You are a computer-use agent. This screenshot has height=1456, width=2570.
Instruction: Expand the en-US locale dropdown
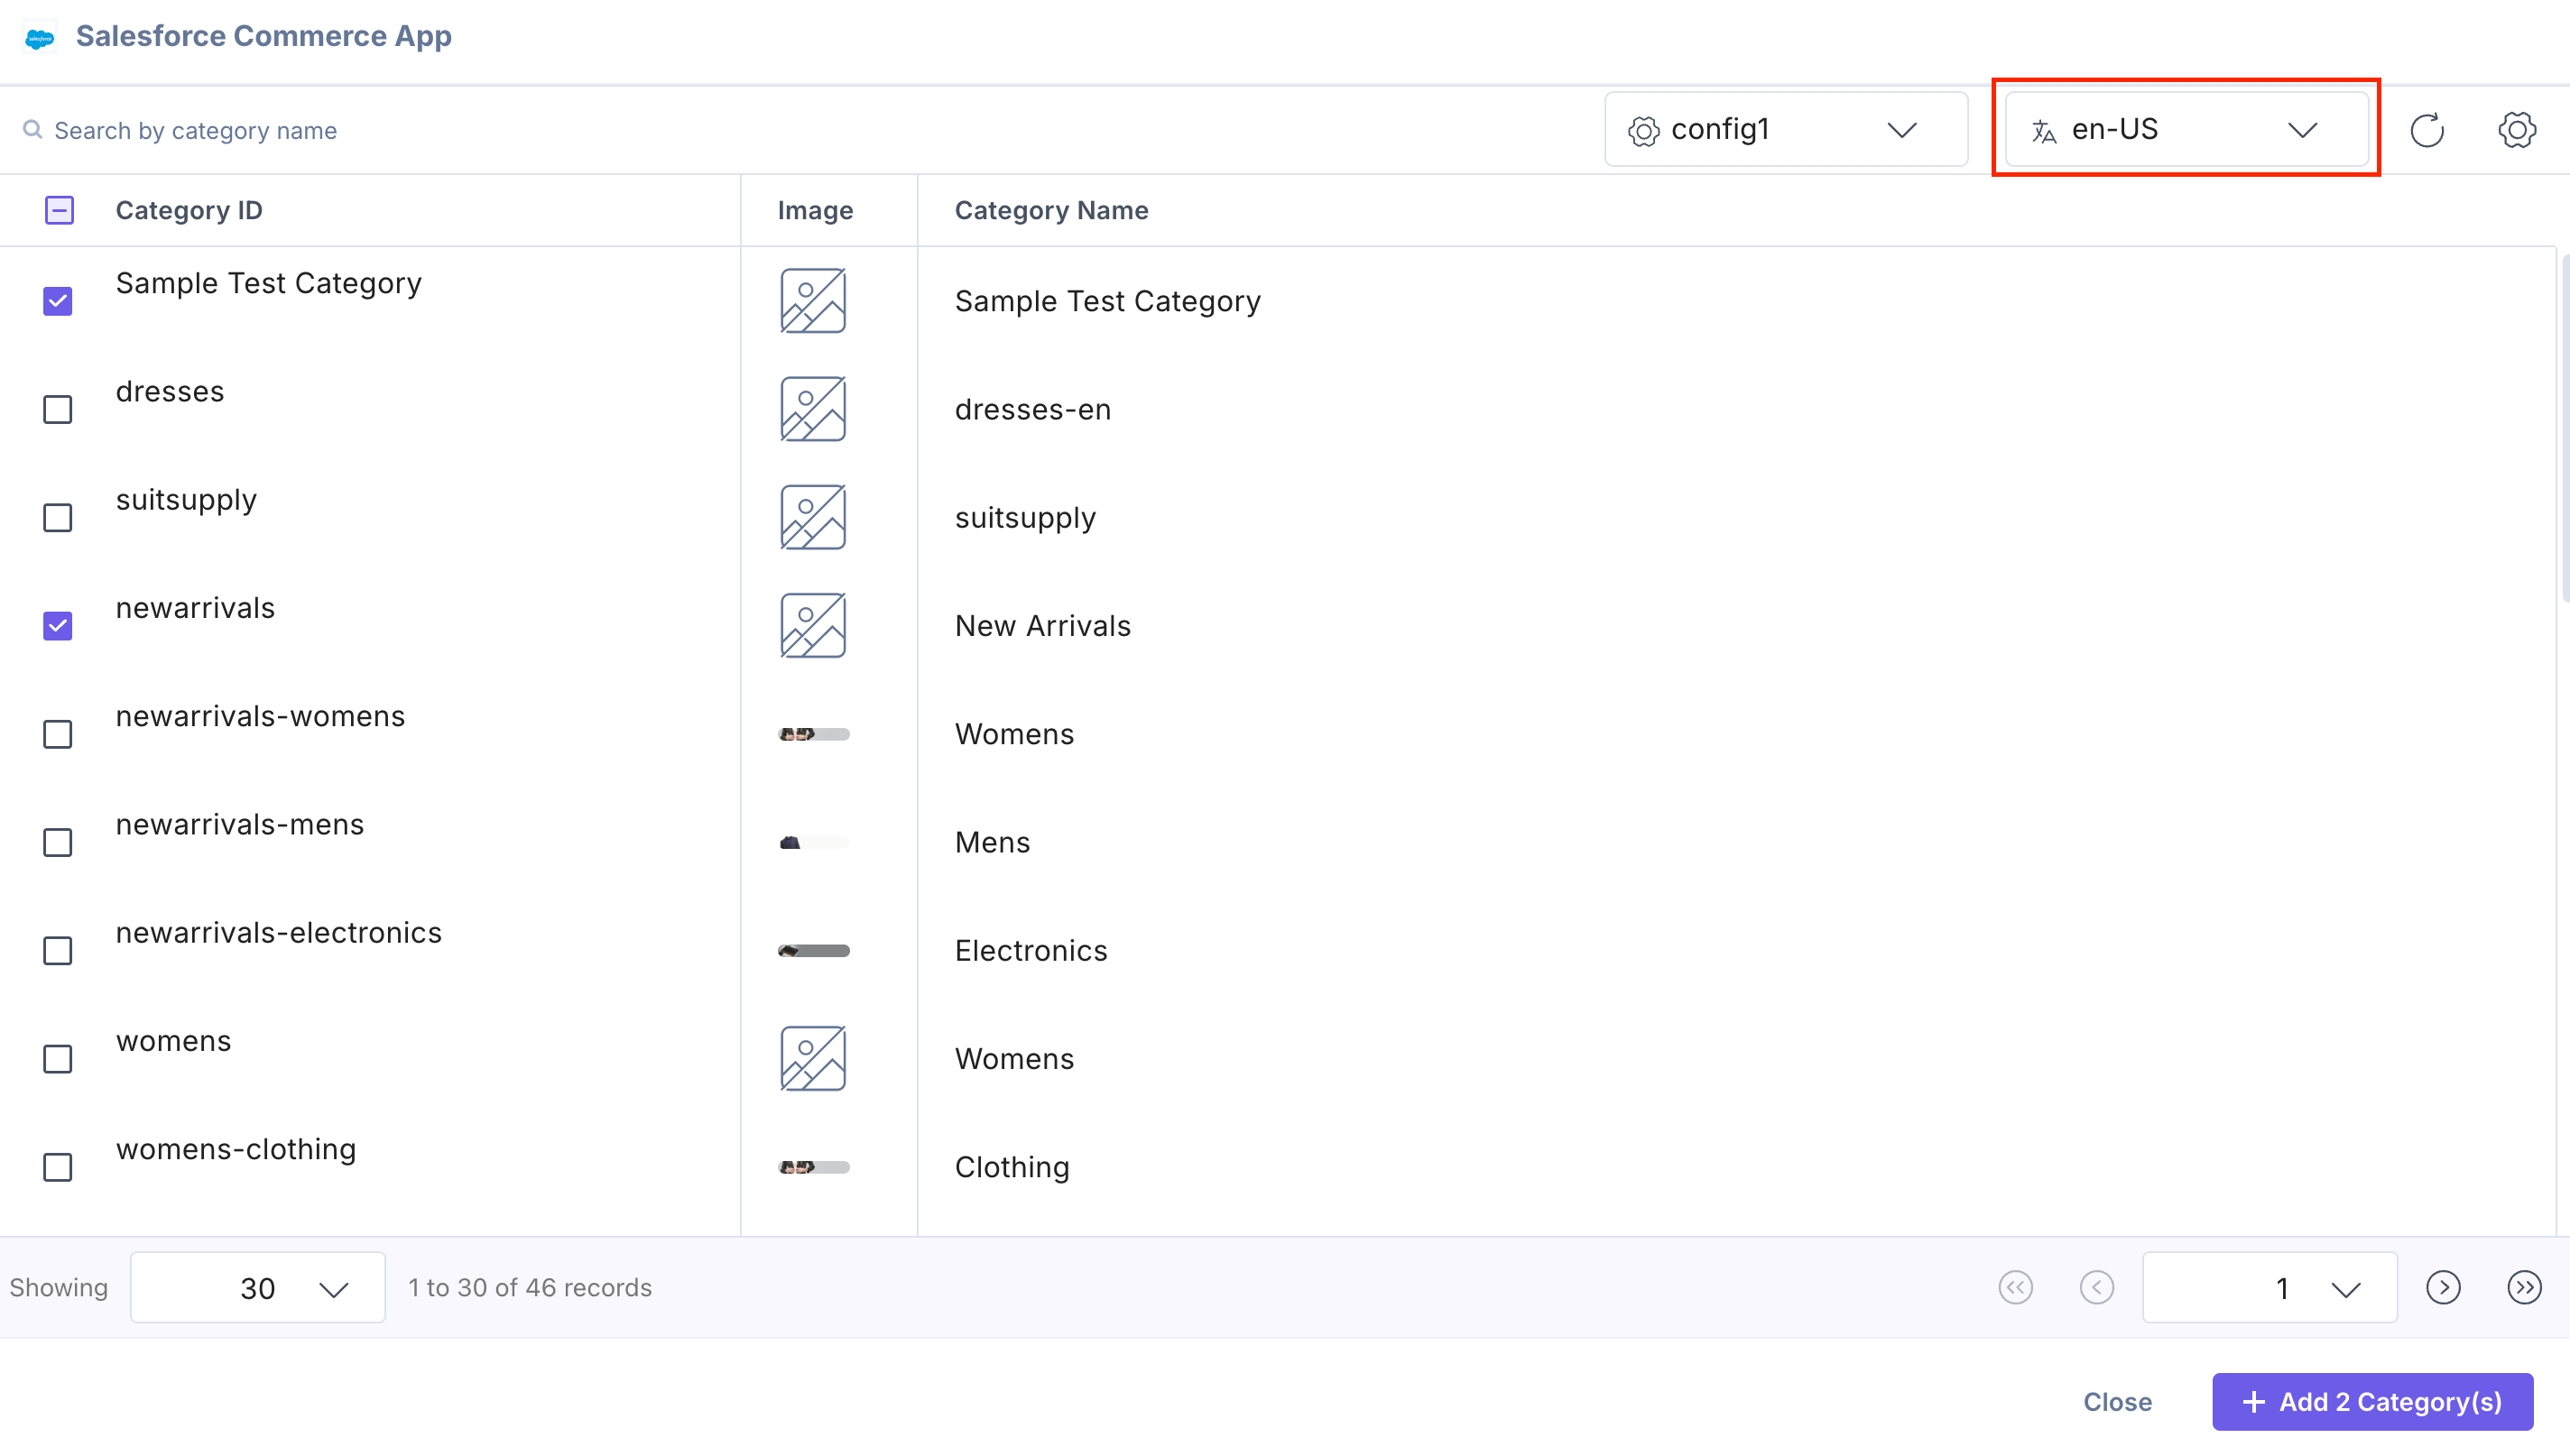pos(2186,130)
